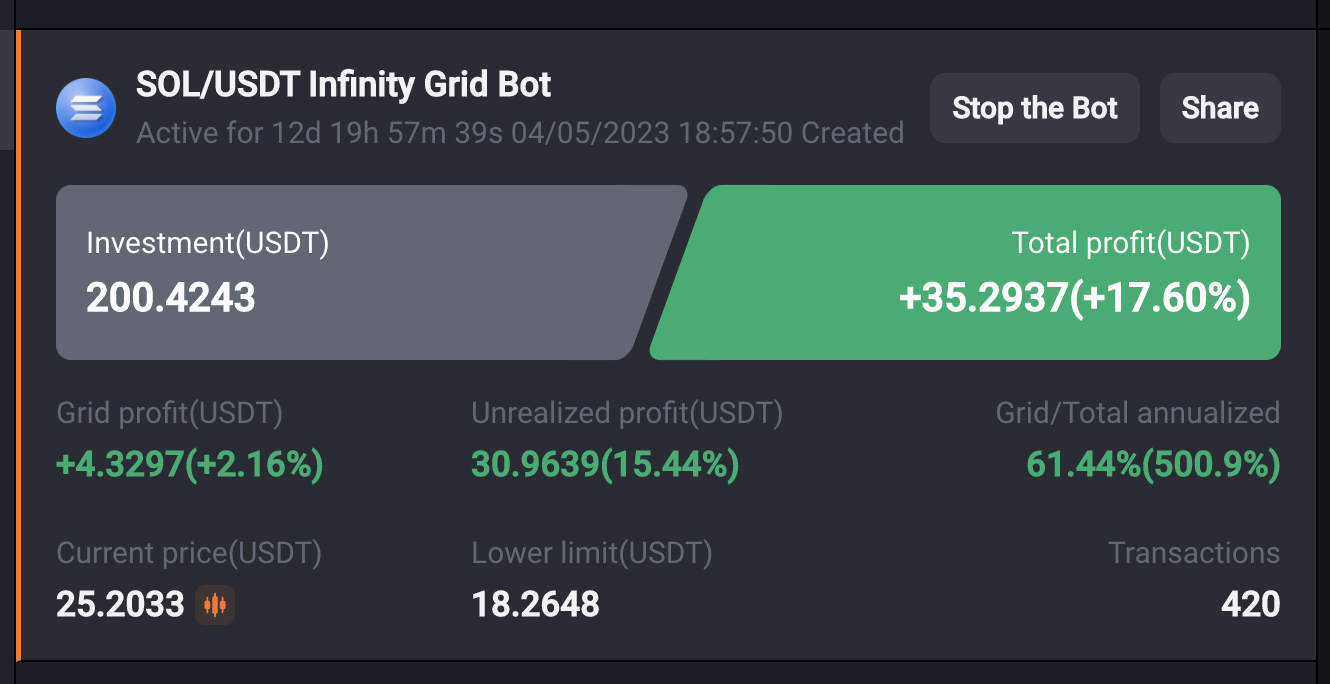Image resolution: width=1330 pixels, height=684 pixels.
Task: Click the Stop the Bot button
Action: [1035, 108]
